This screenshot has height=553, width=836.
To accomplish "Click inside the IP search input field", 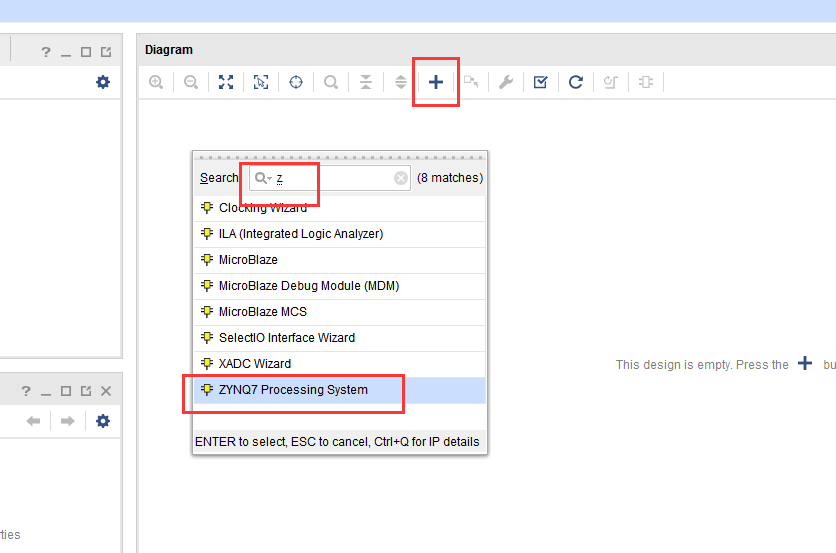I will 330,178.
